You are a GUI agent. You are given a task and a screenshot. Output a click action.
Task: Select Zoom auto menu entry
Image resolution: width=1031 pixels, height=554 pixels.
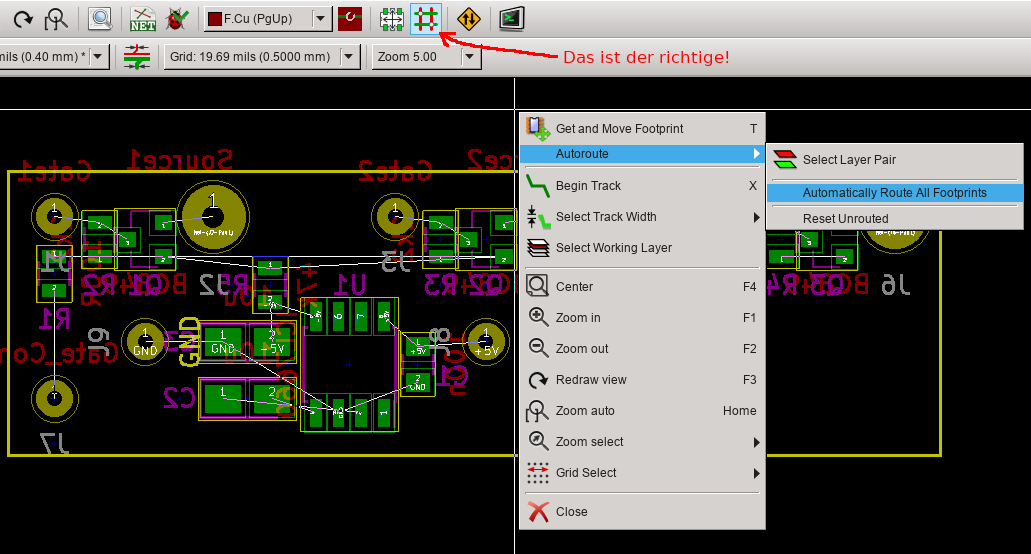tap(642, 411)
